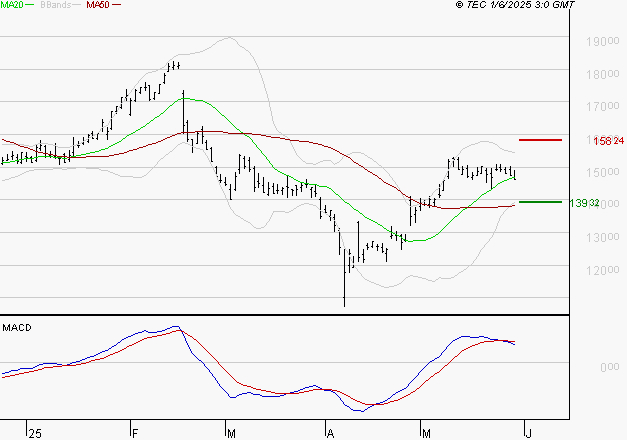Select the green 13932 support level marker
The height and width of the screenshot is (440, 627).
click(541, 202)
